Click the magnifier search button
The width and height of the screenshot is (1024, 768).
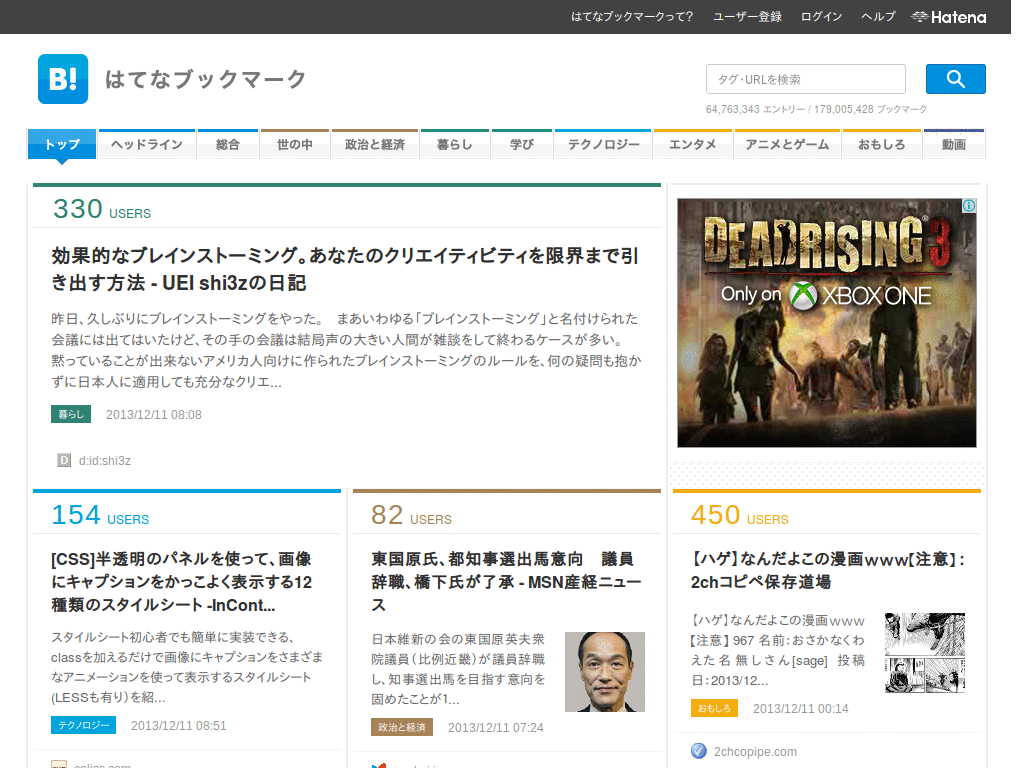coord(955,79)
